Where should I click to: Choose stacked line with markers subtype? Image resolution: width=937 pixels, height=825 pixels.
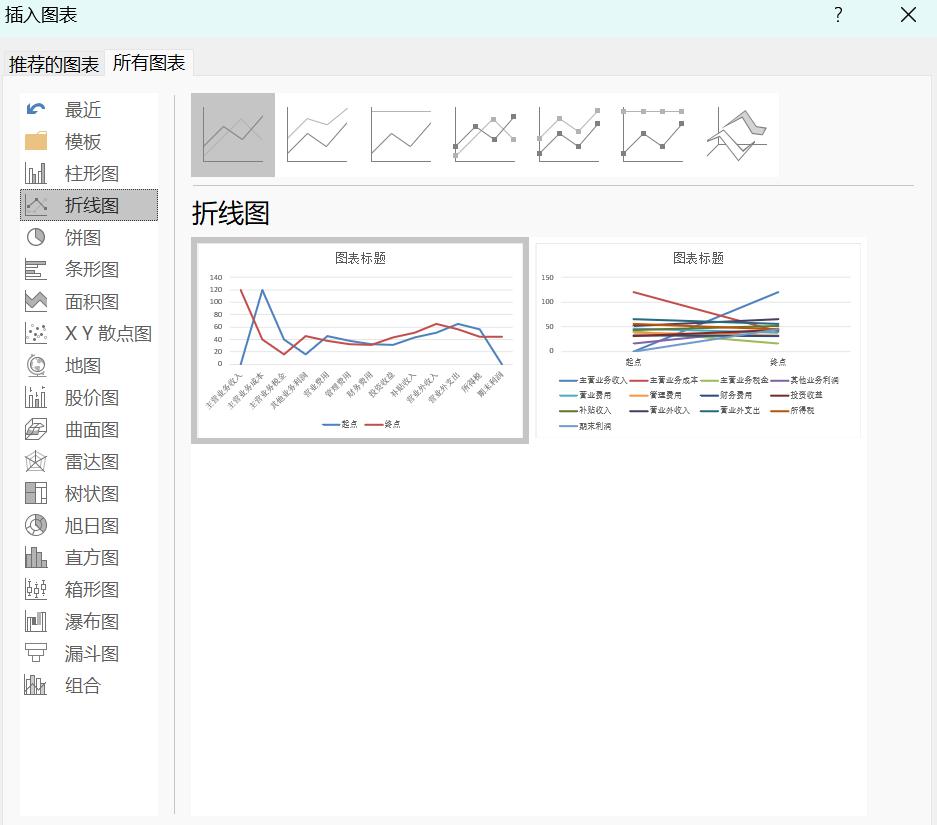(569, 134)
